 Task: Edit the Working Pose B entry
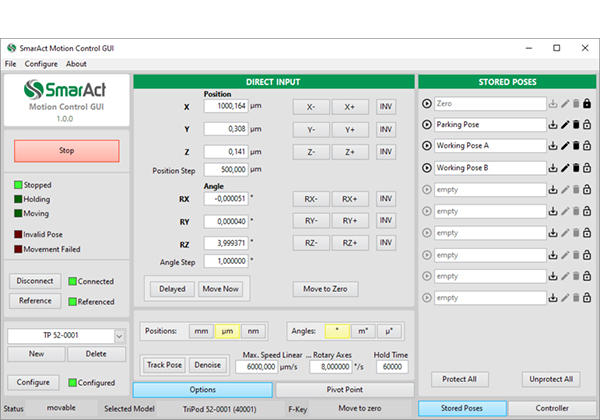coord(565,168)
